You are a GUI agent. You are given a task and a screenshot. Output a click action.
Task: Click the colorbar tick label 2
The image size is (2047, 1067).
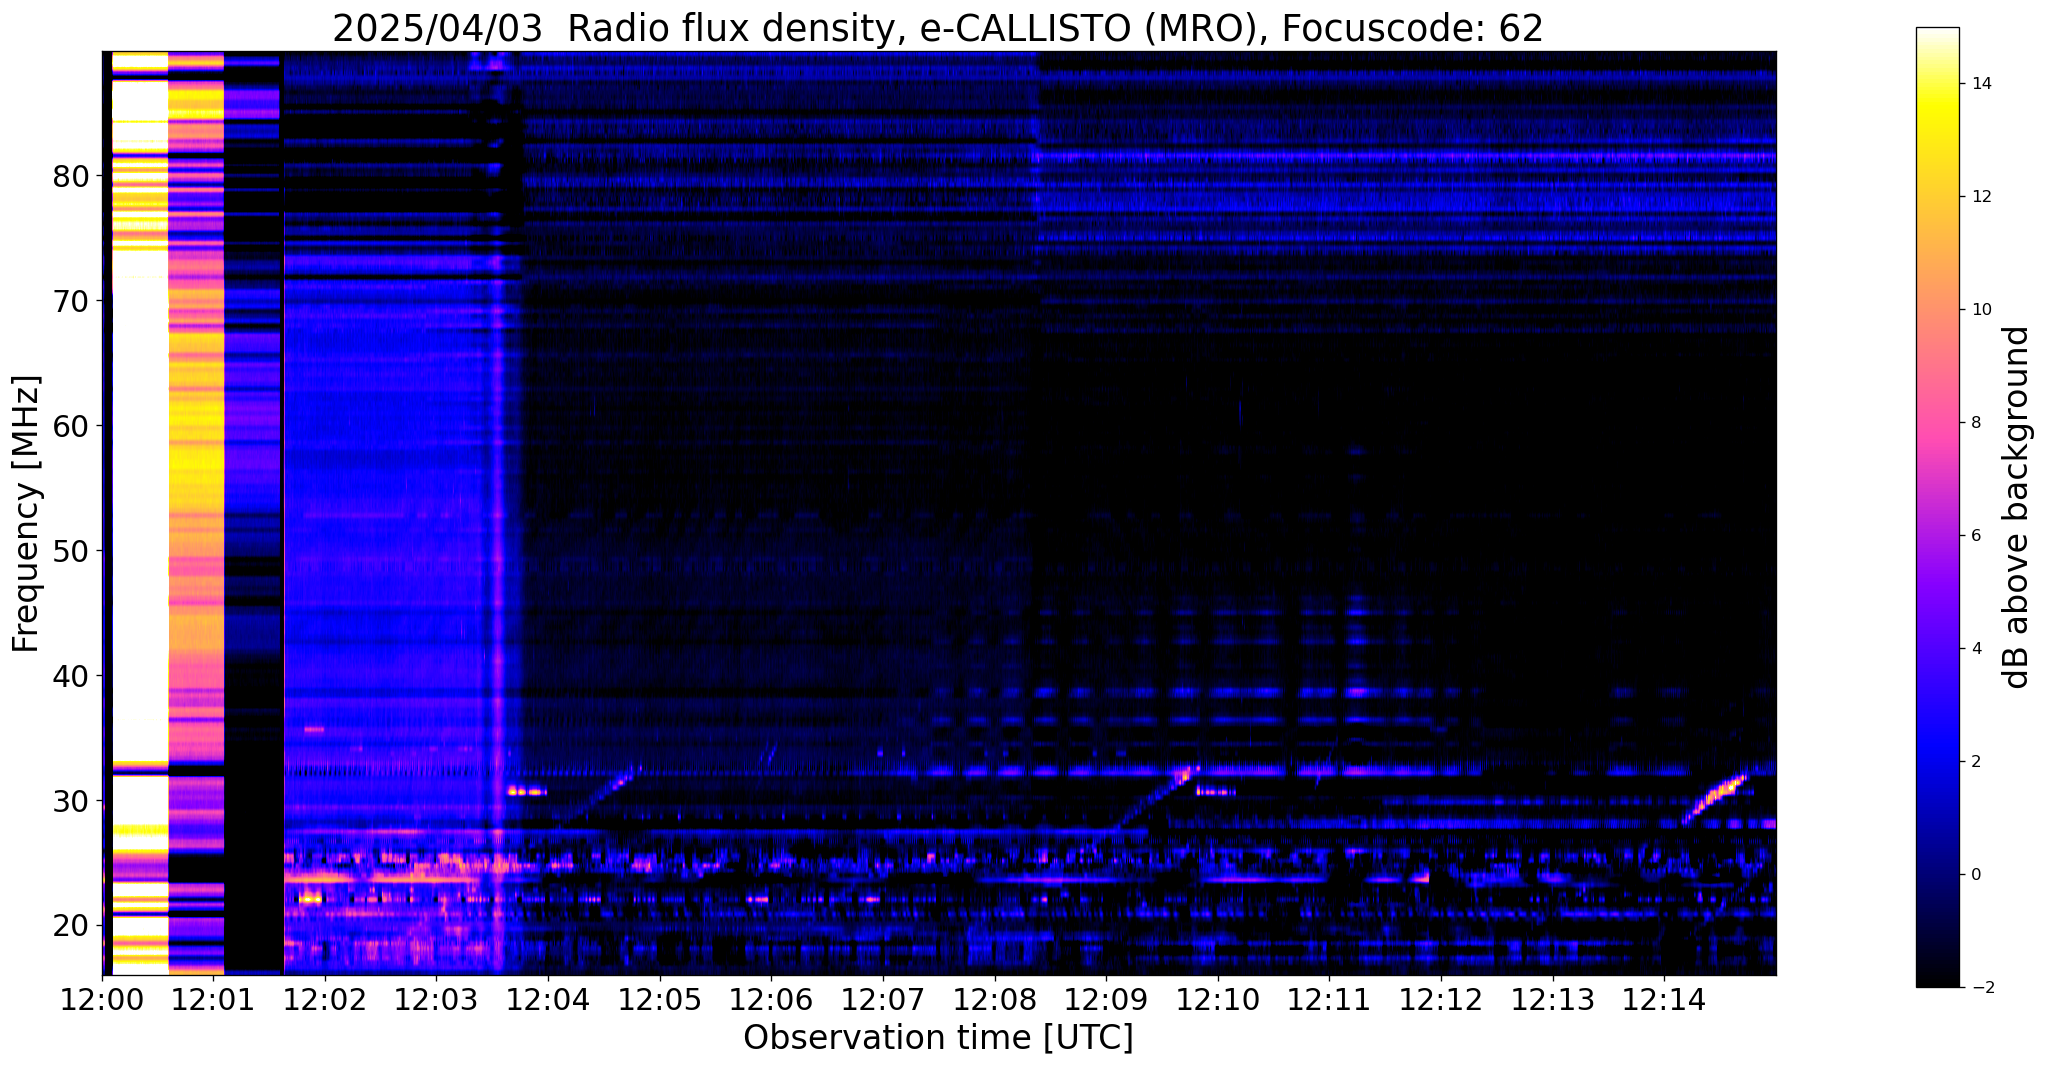point(1975,762)
